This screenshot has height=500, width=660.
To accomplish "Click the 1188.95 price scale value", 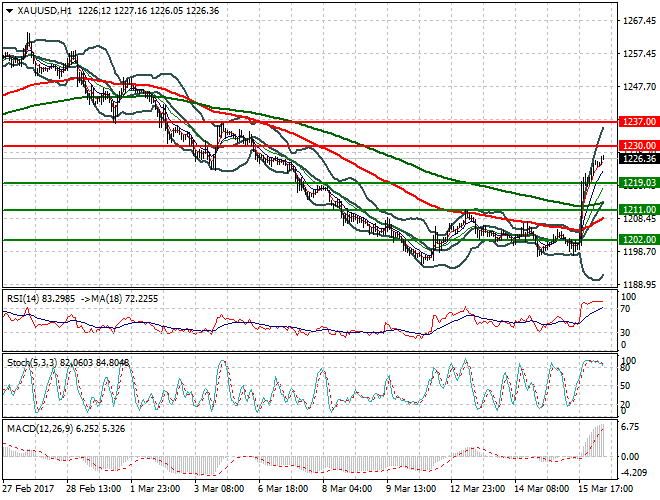I will pyautogui.click(x=636, y=285).
